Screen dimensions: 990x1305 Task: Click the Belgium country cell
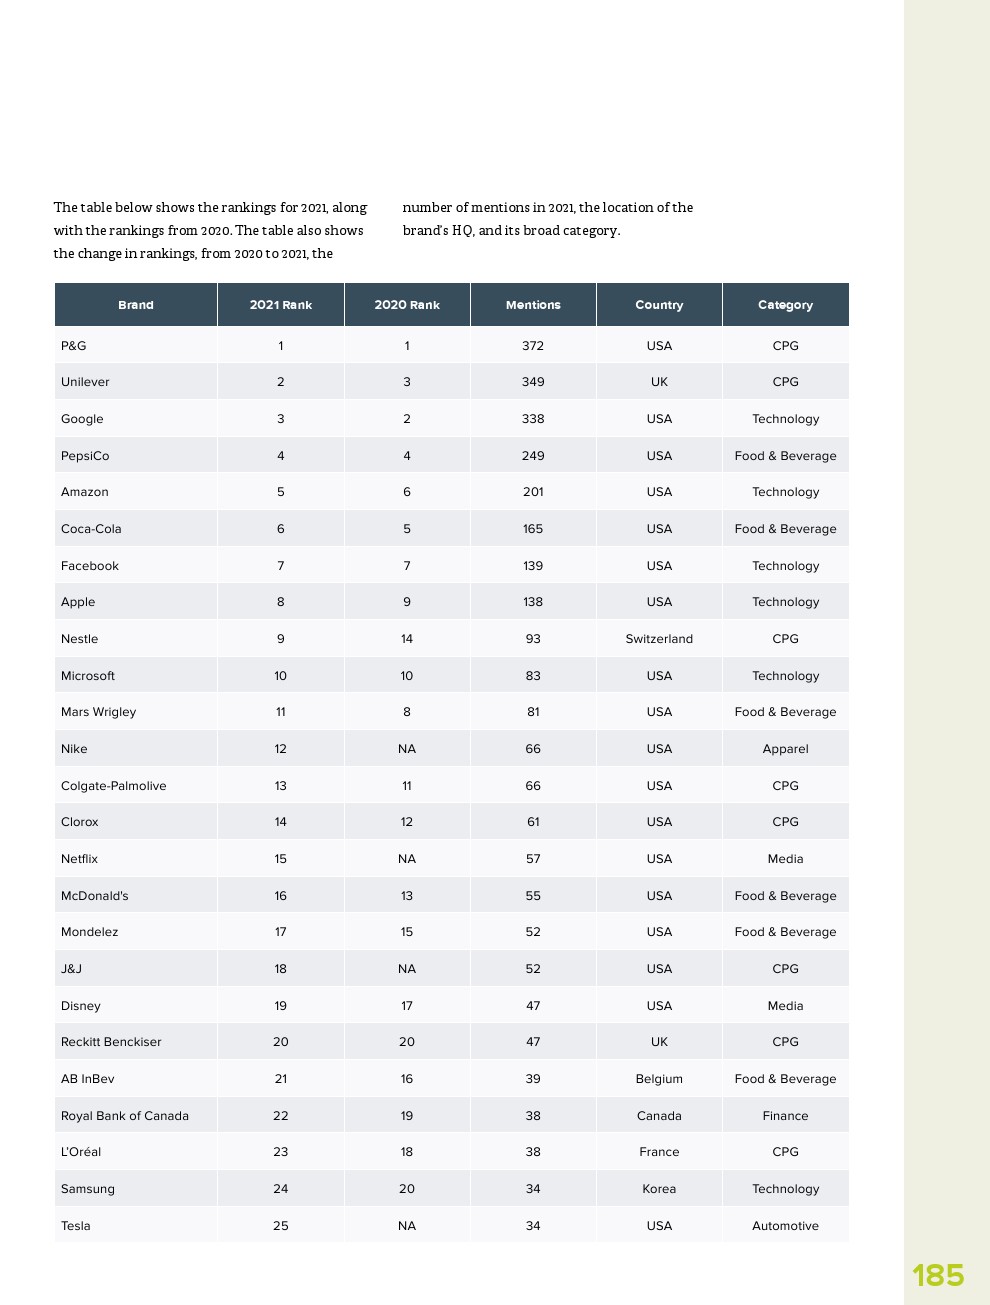tap(659, 1079)
